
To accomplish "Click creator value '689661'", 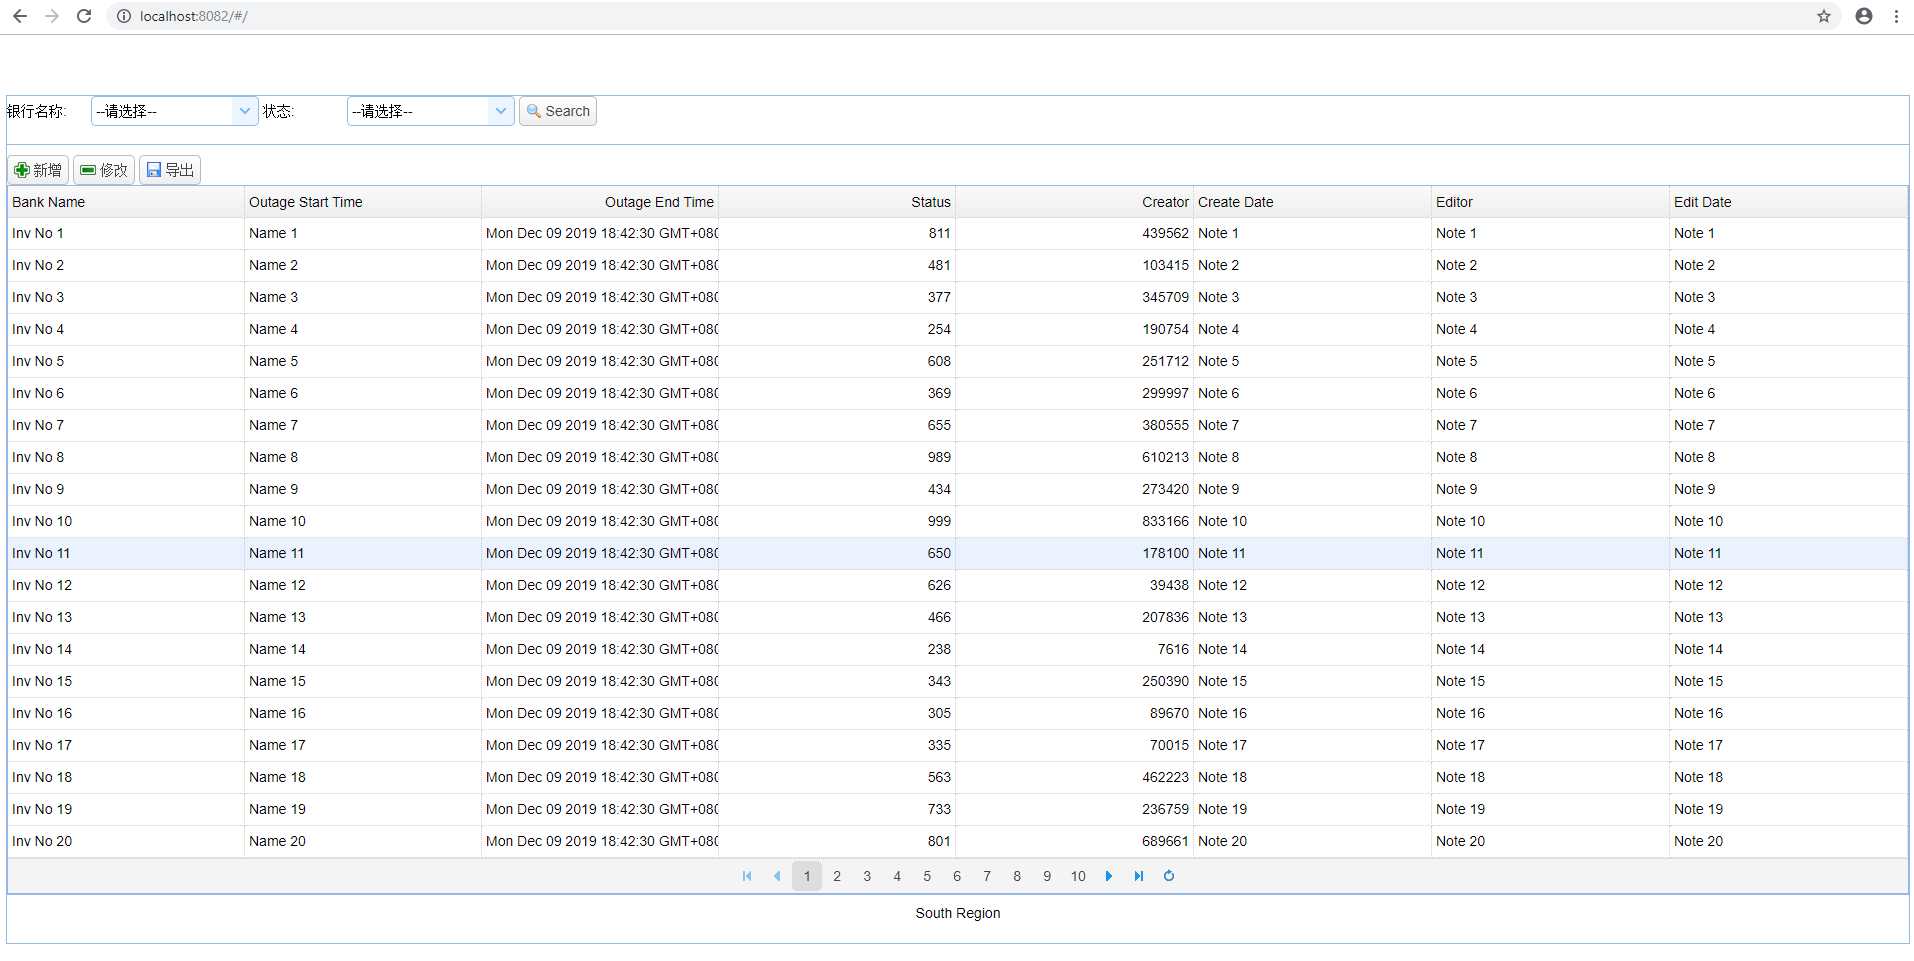I will [x=1165, y=841].
